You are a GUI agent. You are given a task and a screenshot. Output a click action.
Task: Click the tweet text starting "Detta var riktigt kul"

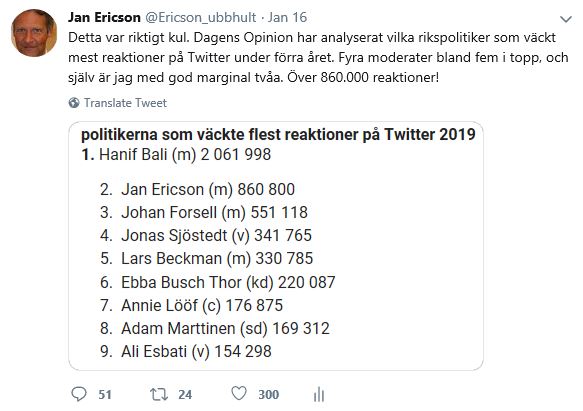pos(318,58)
